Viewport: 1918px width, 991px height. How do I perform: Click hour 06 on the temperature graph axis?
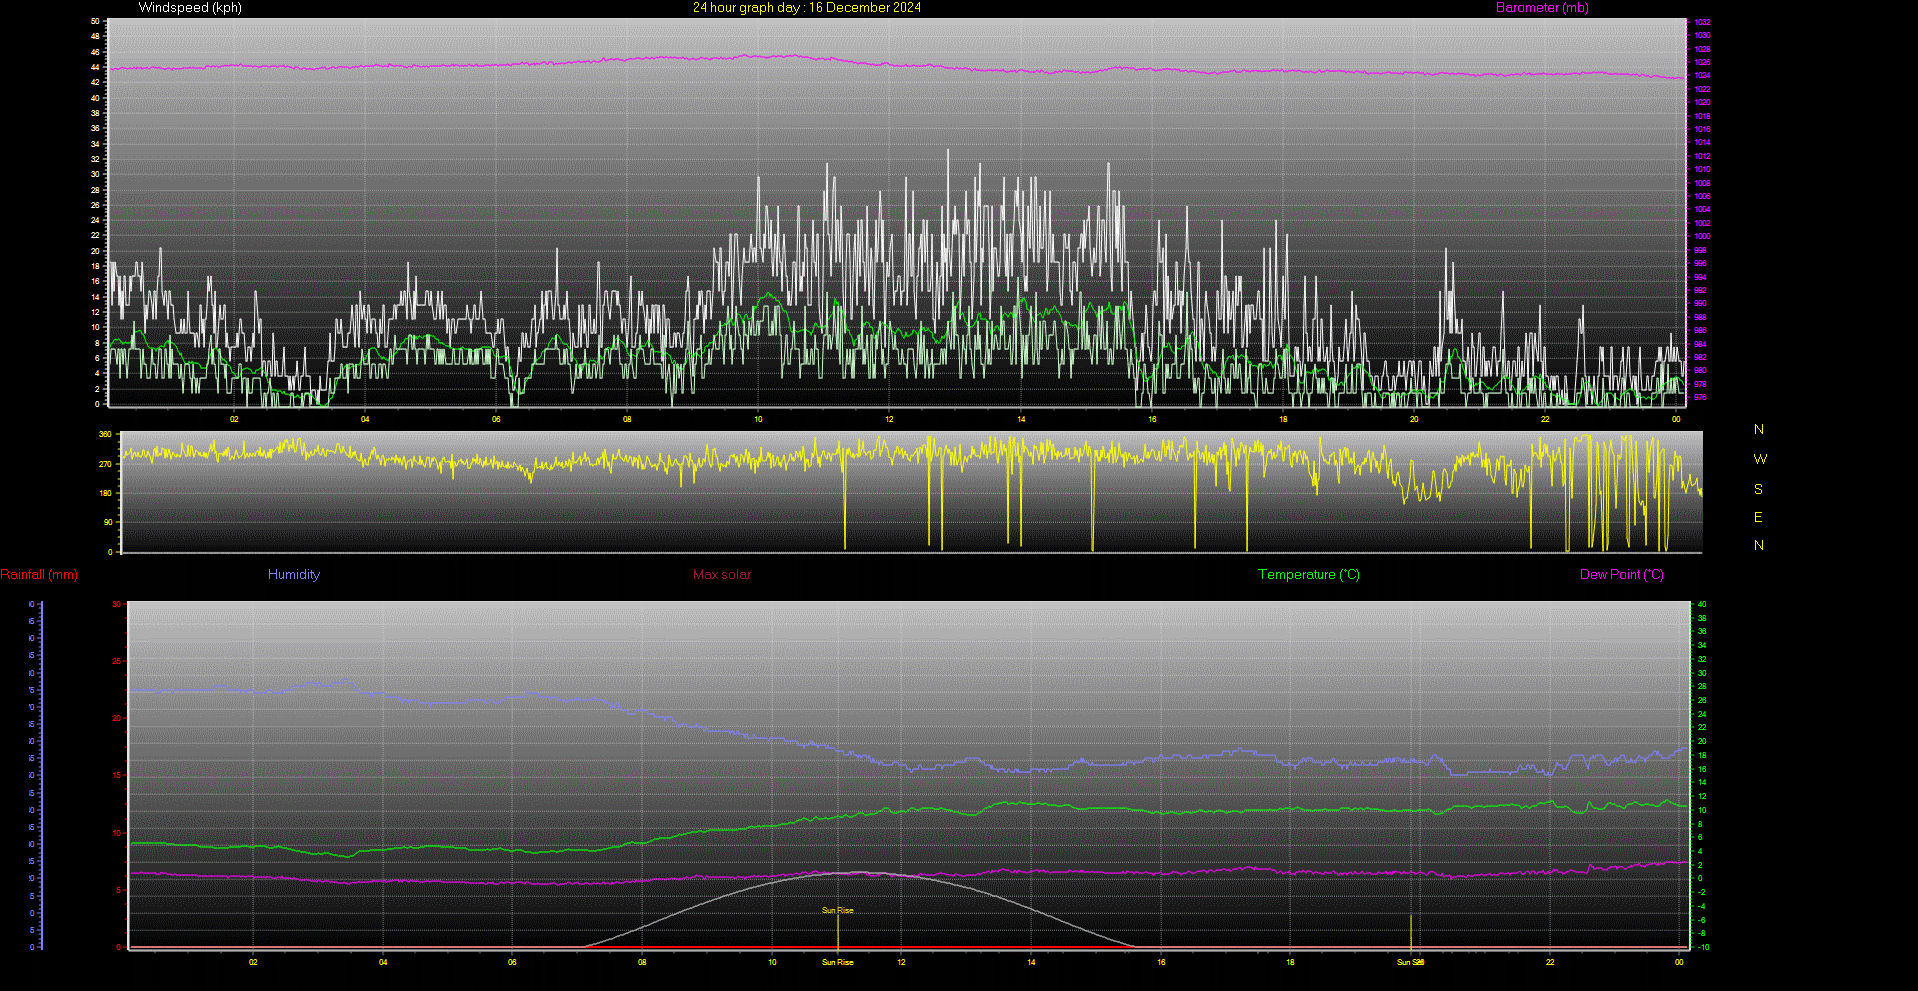(x=512, y=963)
